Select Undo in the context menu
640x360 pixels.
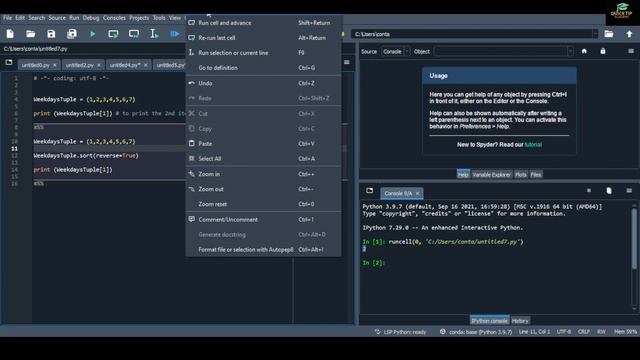263,83
